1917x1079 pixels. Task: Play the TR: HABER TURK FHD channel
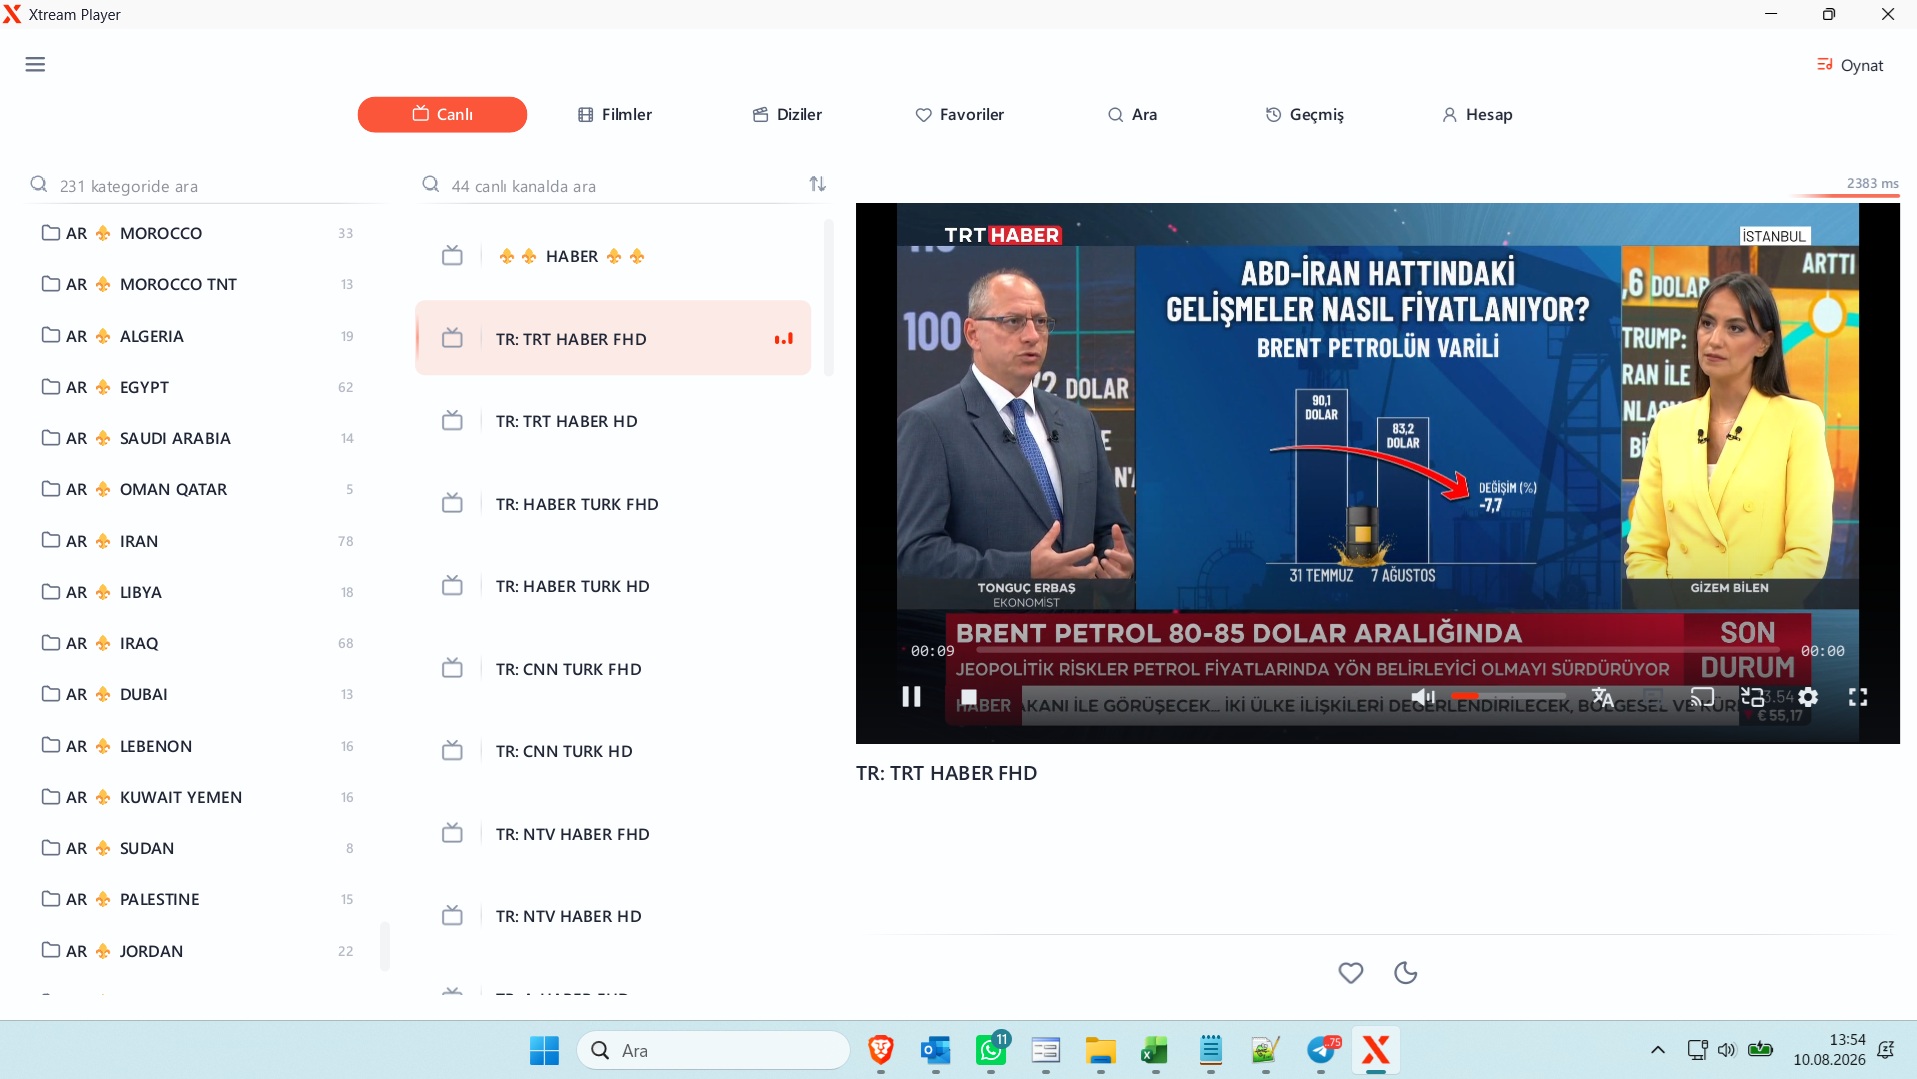tap(613, 504)
